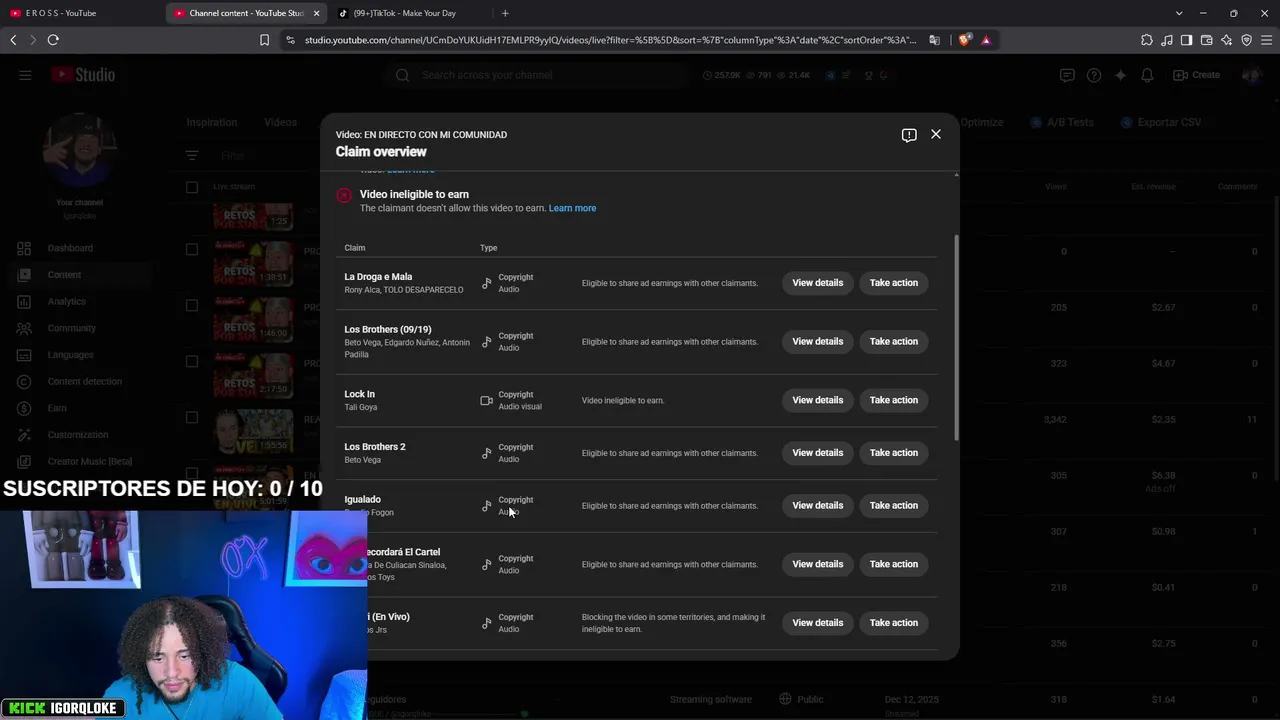Tick the select-all checkbox beside Live stream header
Image resolution: width=1280 pixels, height=720 pixels.
(192, 187)
